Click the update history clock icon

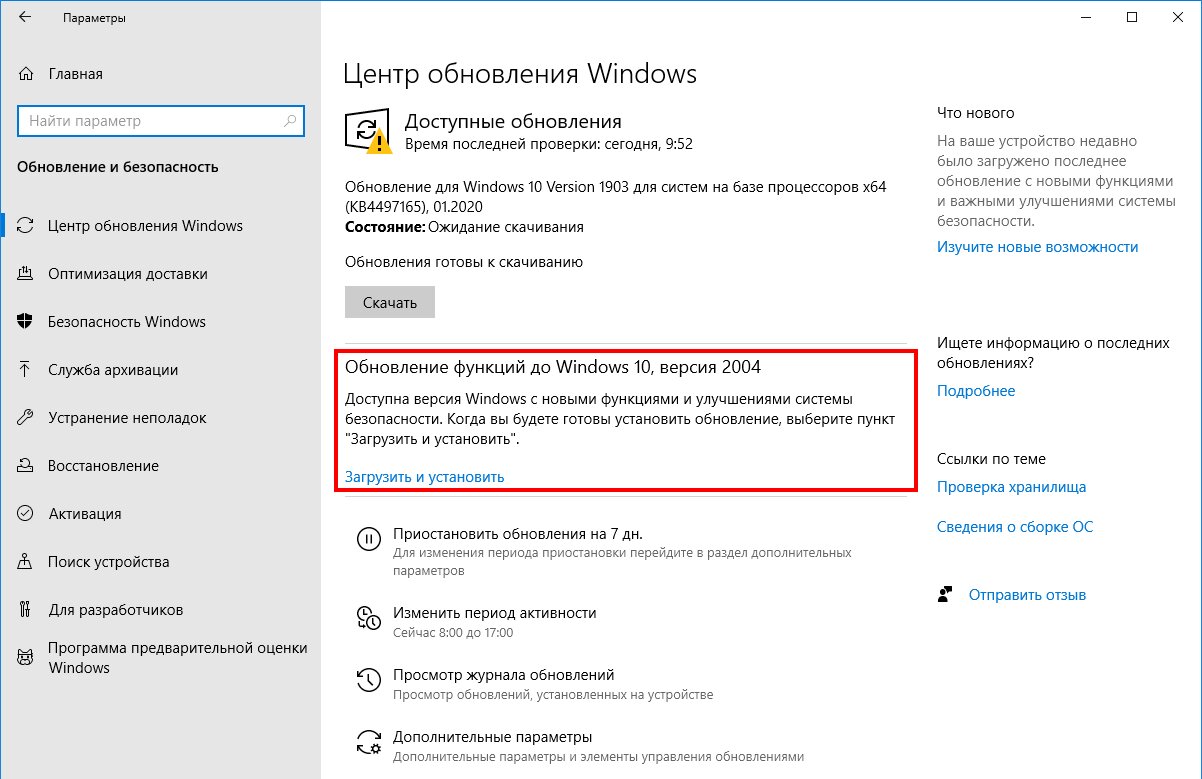(369, 682)
